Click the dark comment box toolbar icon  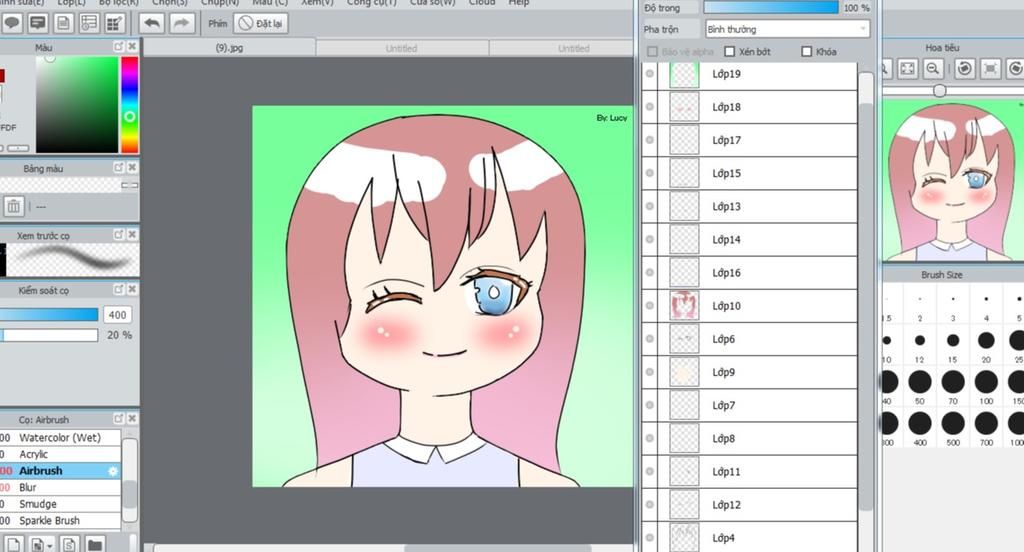click(38, 24)
